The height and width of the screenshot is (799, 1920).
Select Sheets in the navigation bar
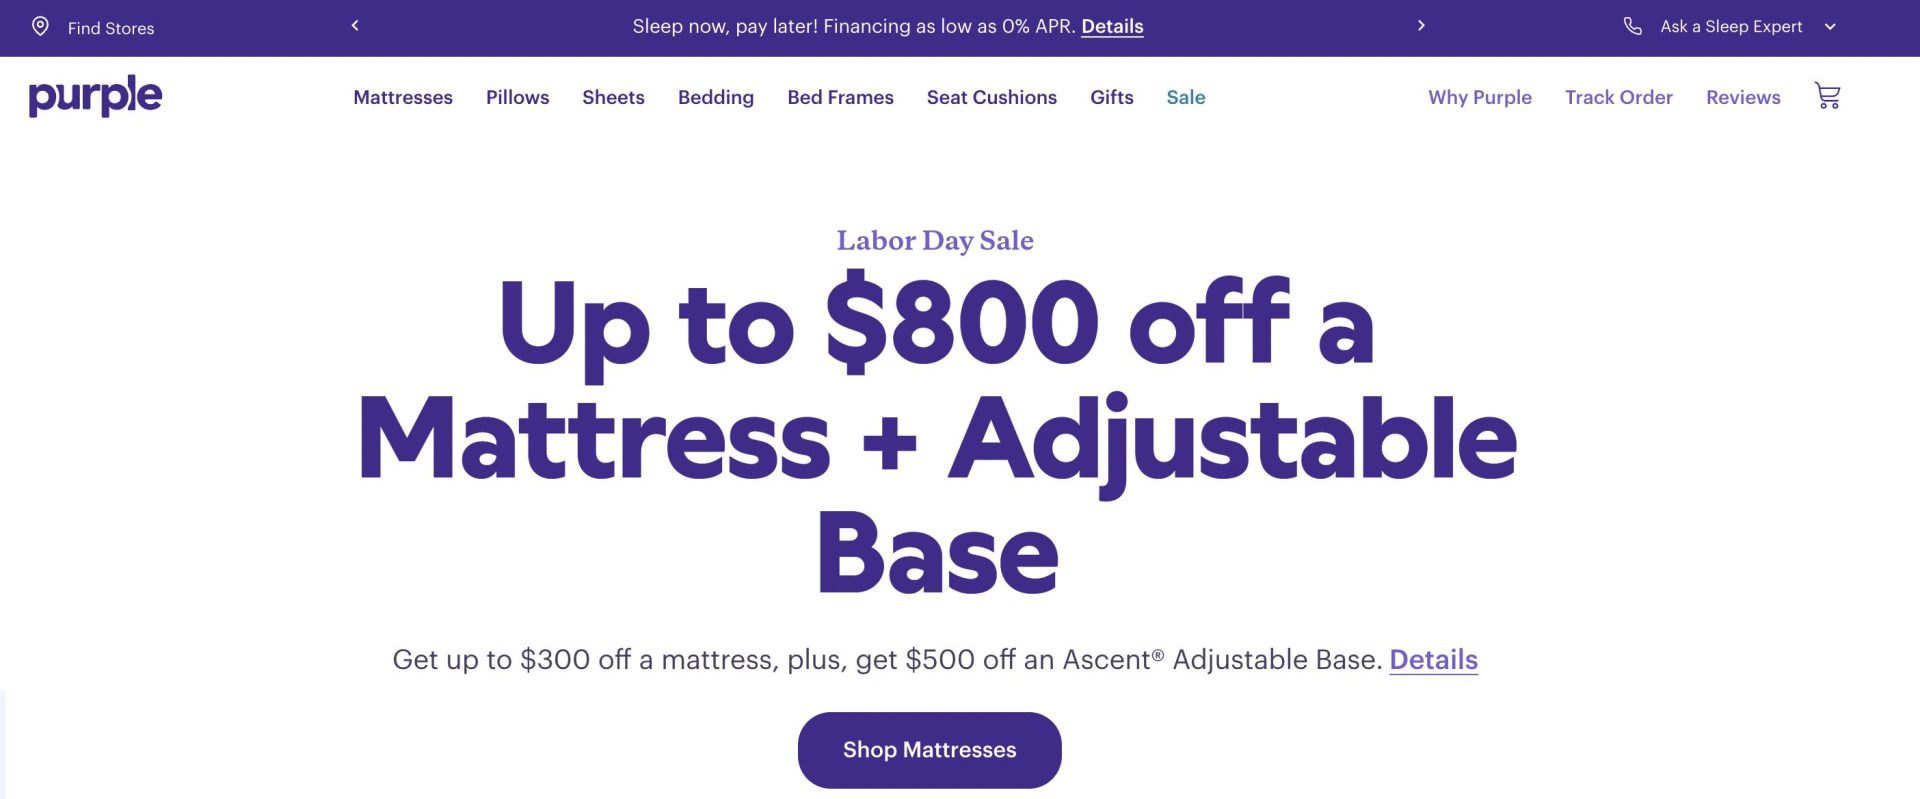tap(613, 97)
